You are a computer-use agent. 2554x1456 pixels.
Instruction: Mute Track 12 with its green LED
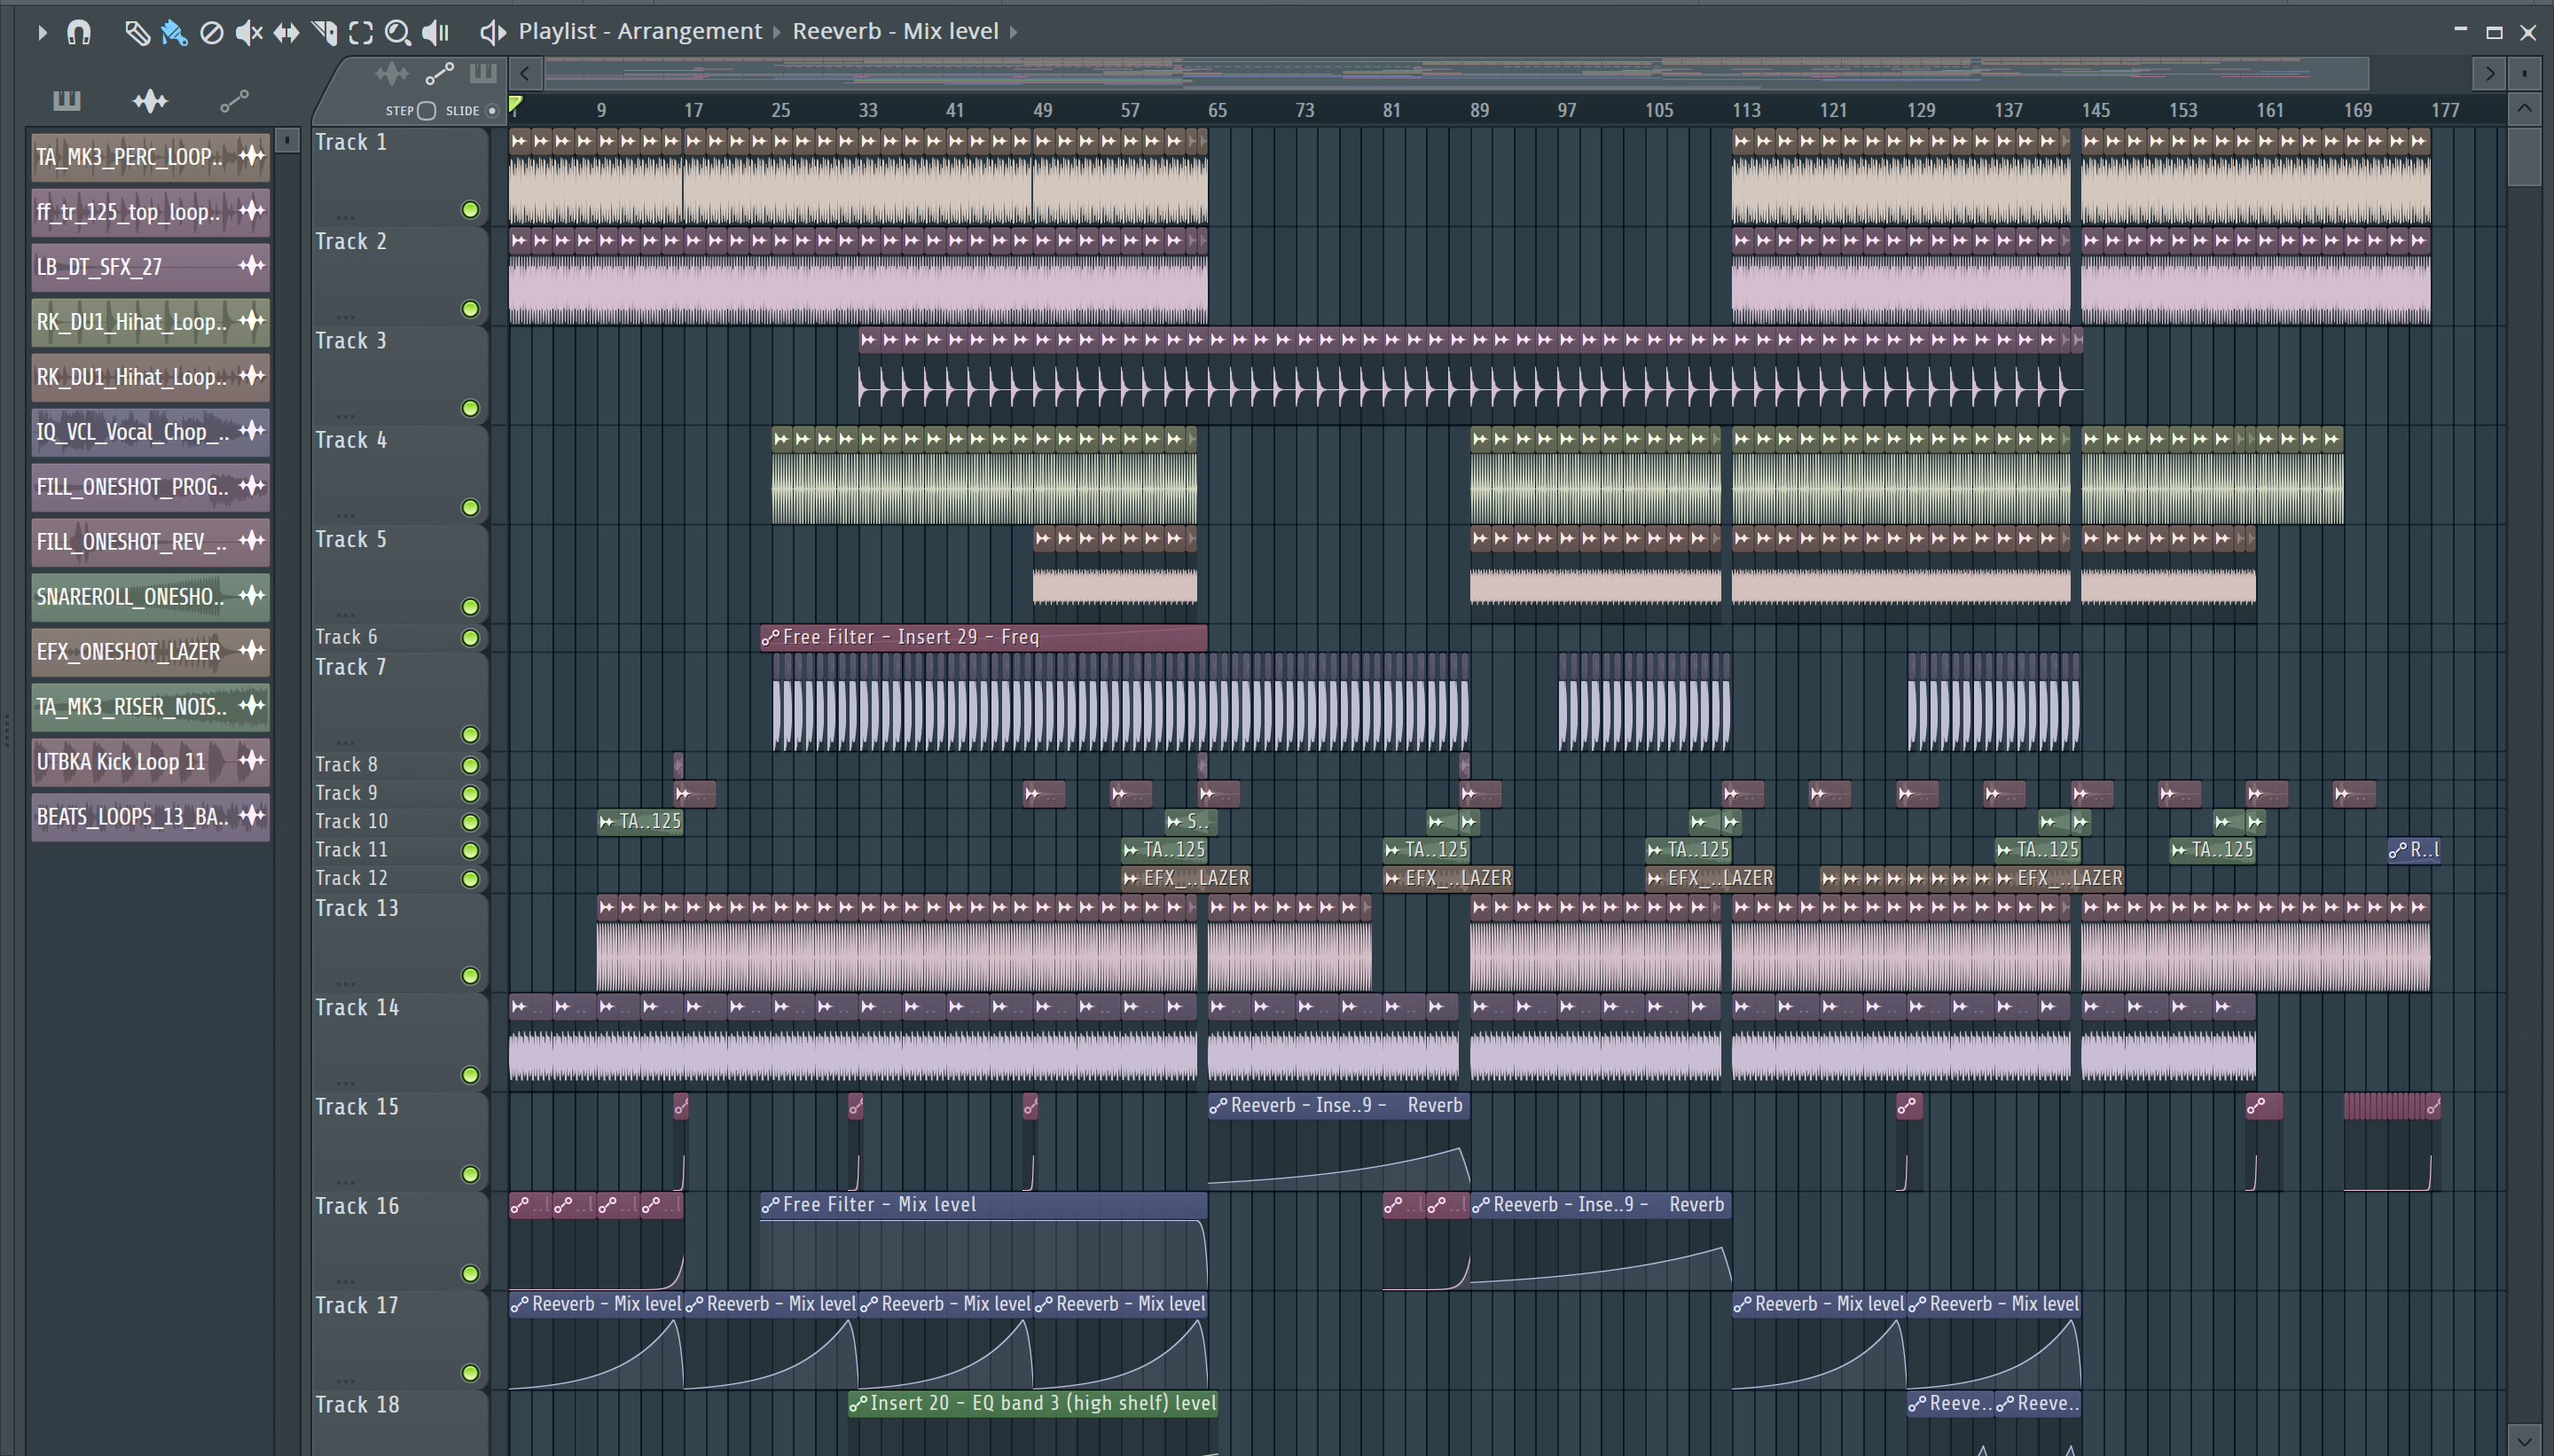[470, 878]
